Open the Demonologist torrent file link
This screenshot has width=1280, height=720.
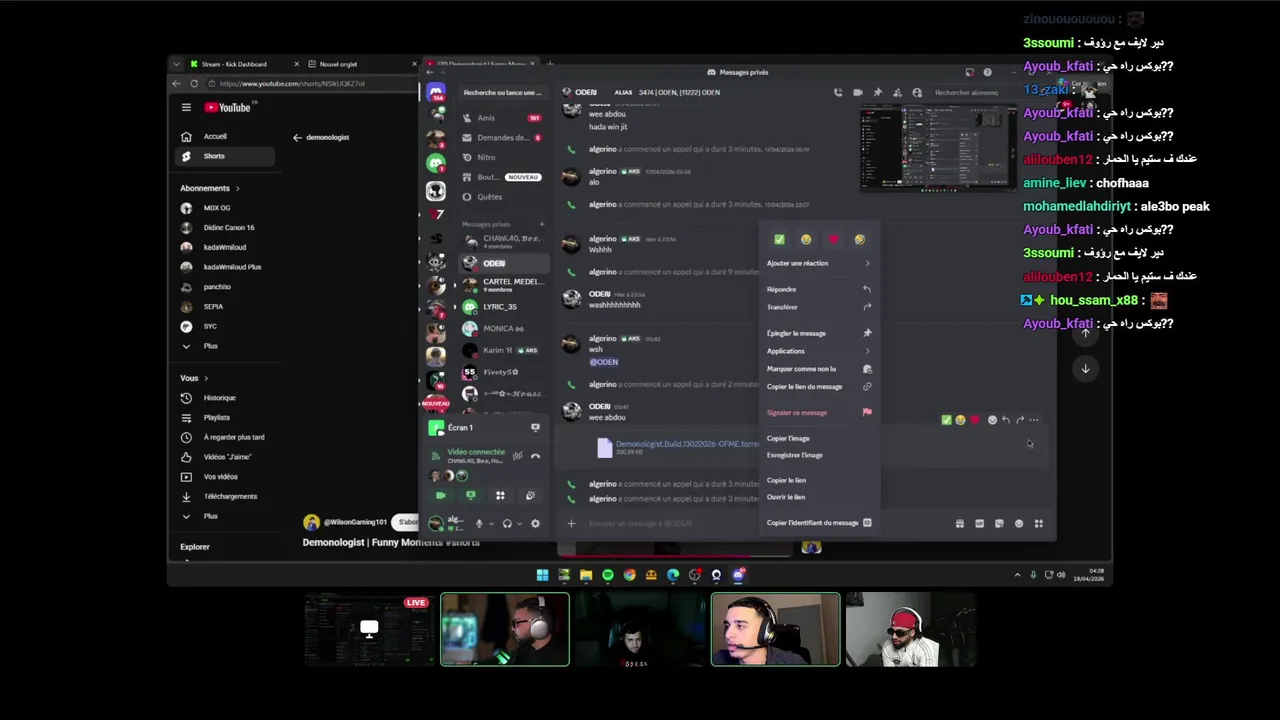pyautogui.click(x=687, y=443)
